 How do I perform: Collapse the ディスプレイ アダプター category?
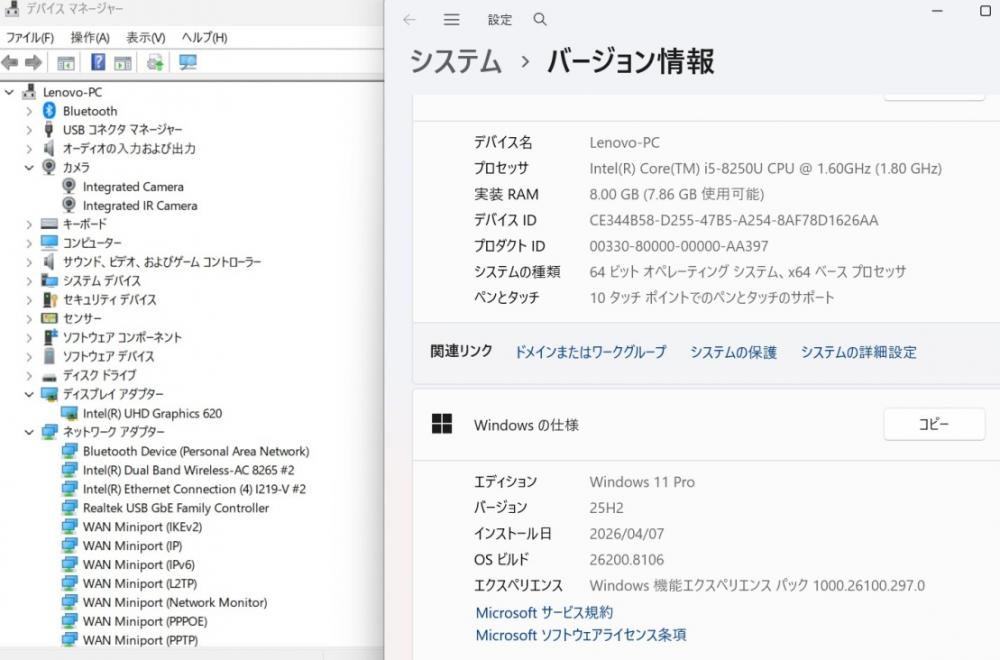point(29,394)
